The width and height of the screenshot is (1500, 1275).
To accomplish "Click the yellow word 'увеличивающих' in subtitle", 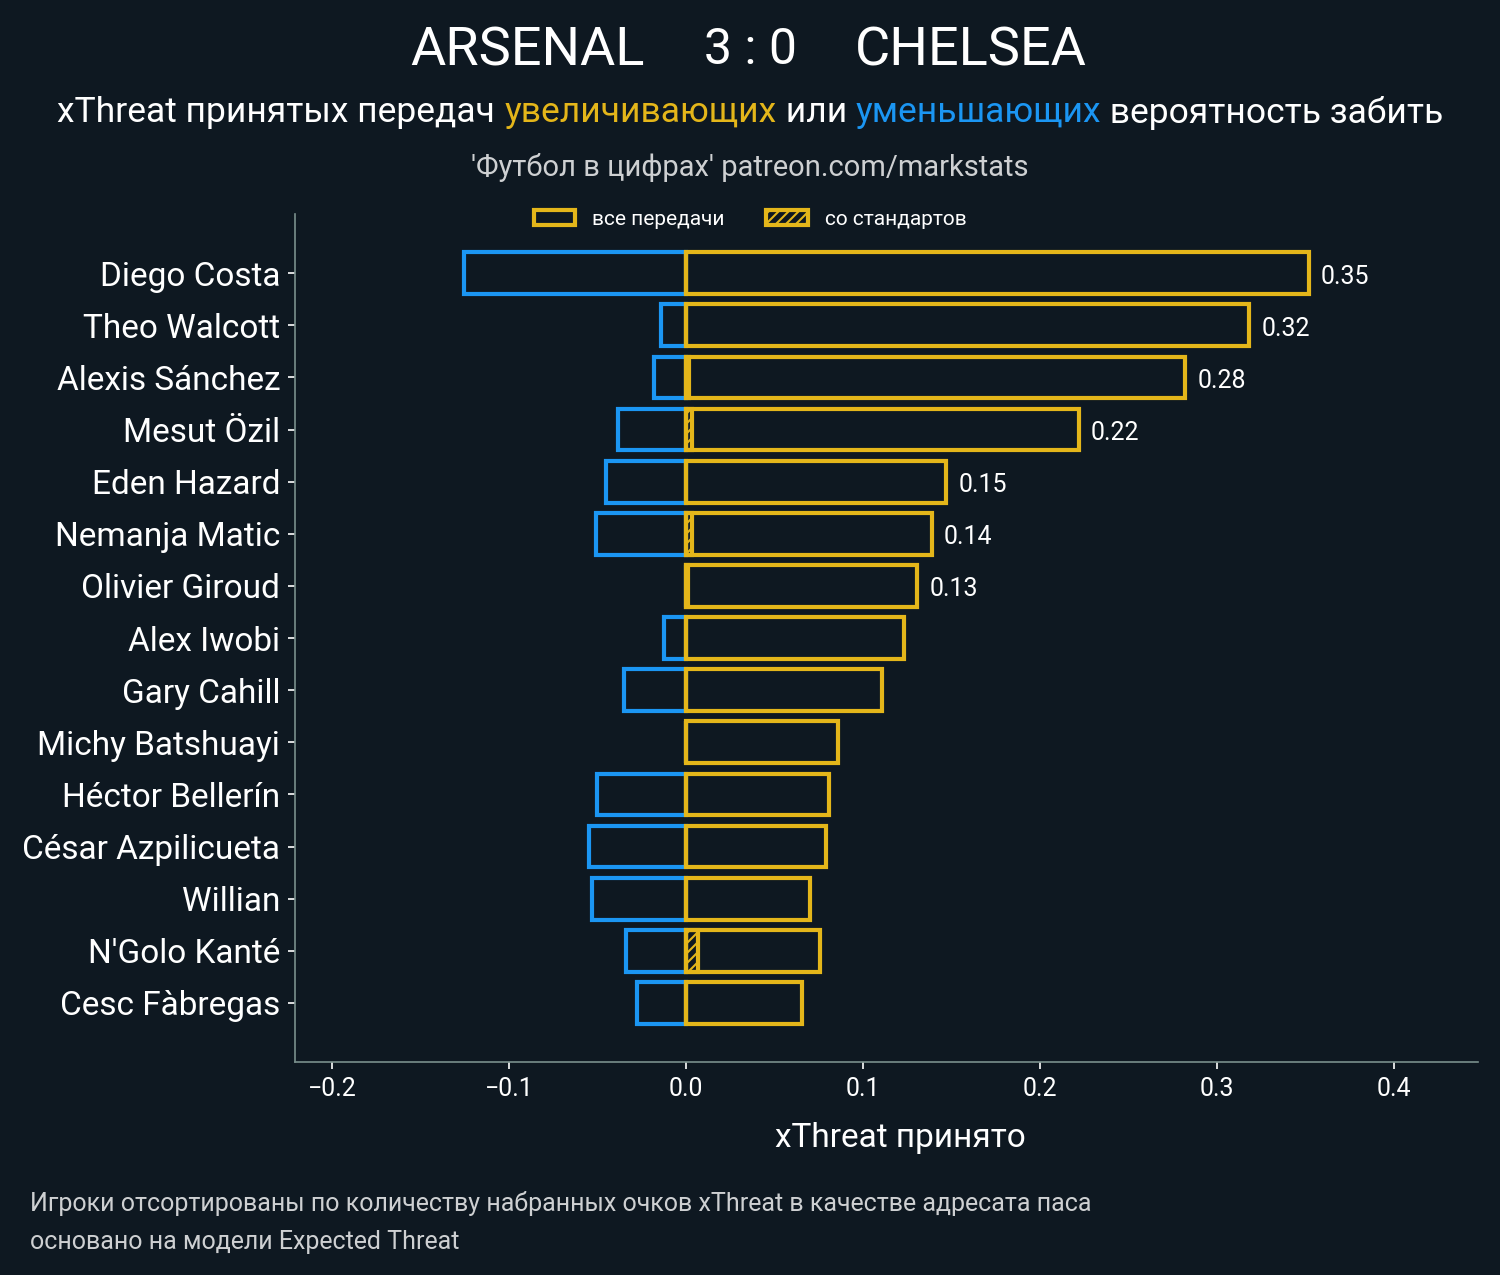I will (x=640, y=110).
